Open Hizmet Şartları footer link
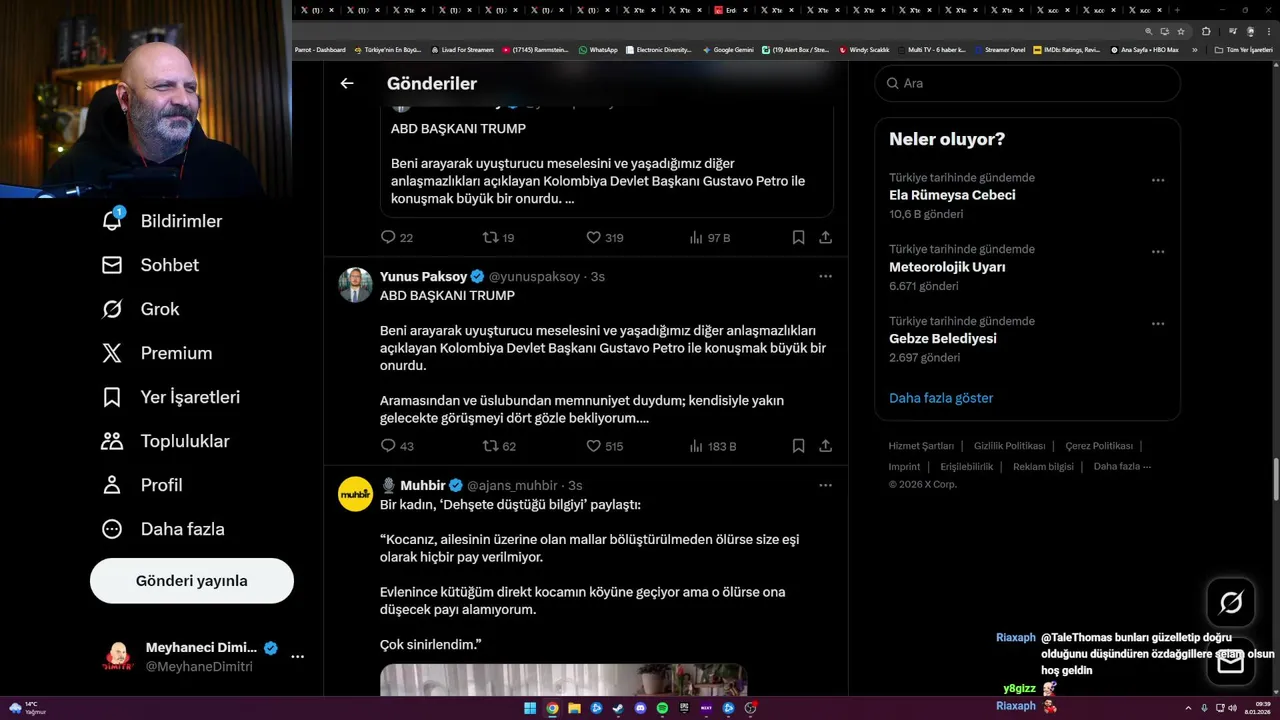This screenshot has width=1280, height=720. 921,446
